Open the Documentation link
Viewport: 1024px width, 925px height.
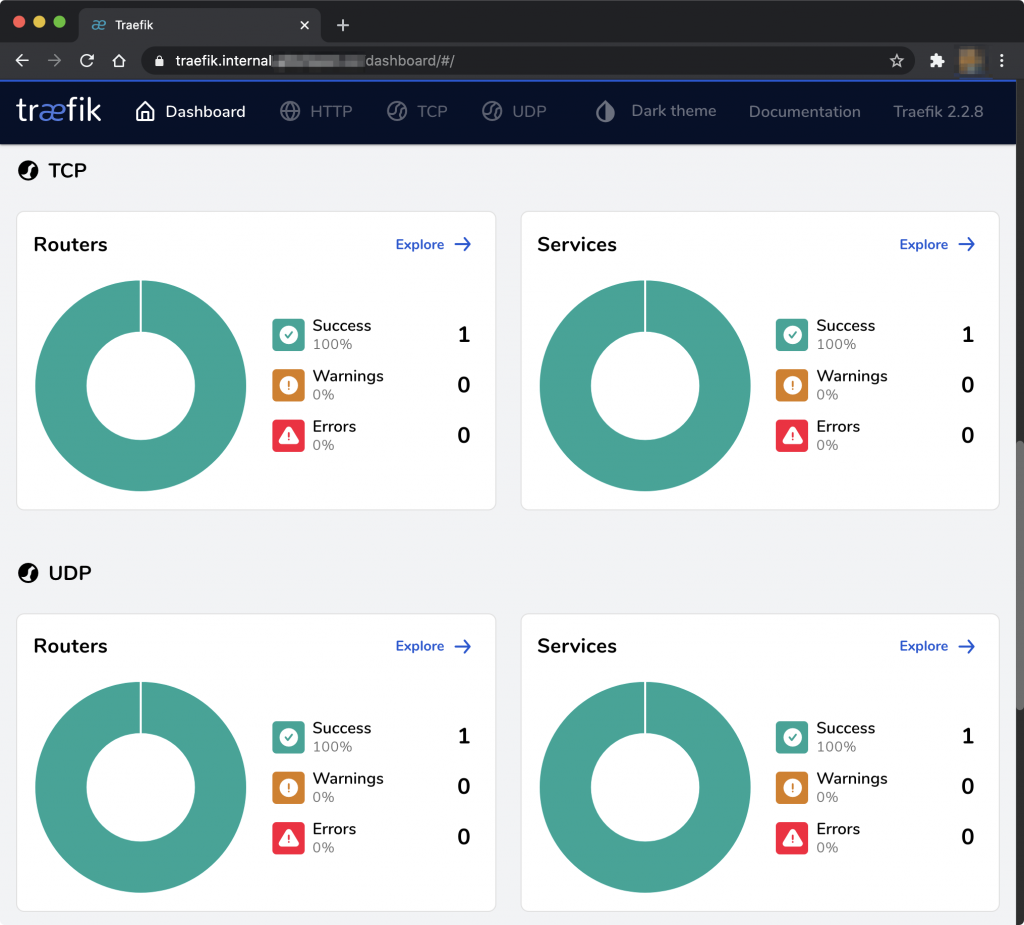(x=804, y=112)
